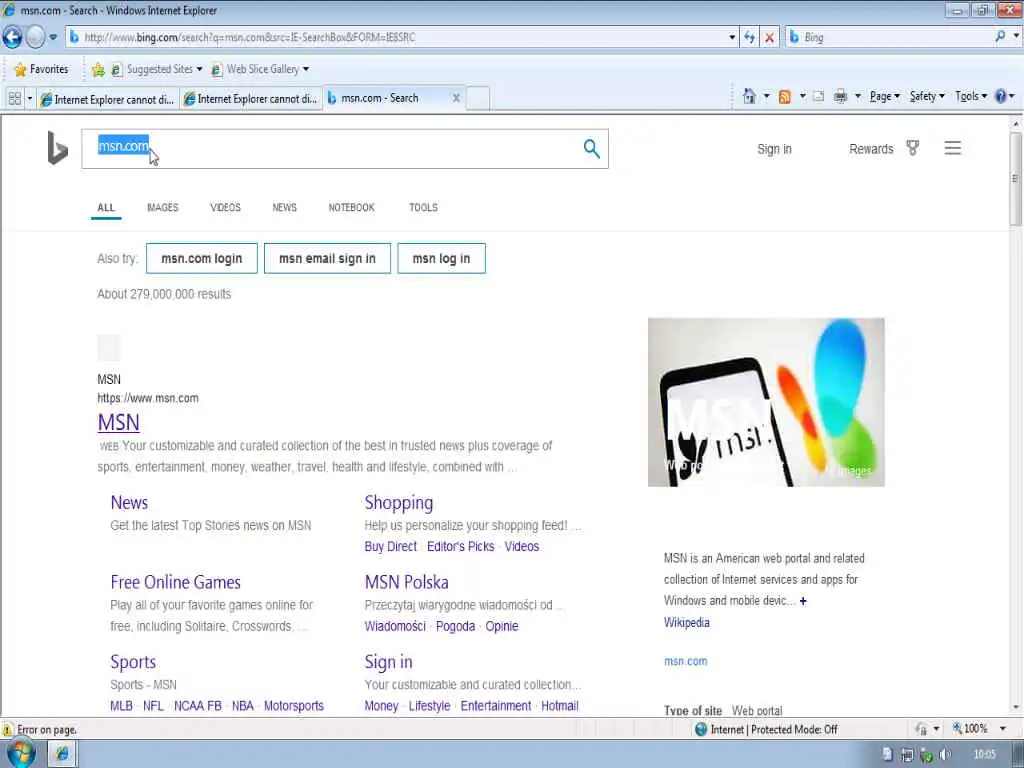Go back using the browser Back arrow
The width and height of the screenshot is (1024, 768).
tap(12, 37)
